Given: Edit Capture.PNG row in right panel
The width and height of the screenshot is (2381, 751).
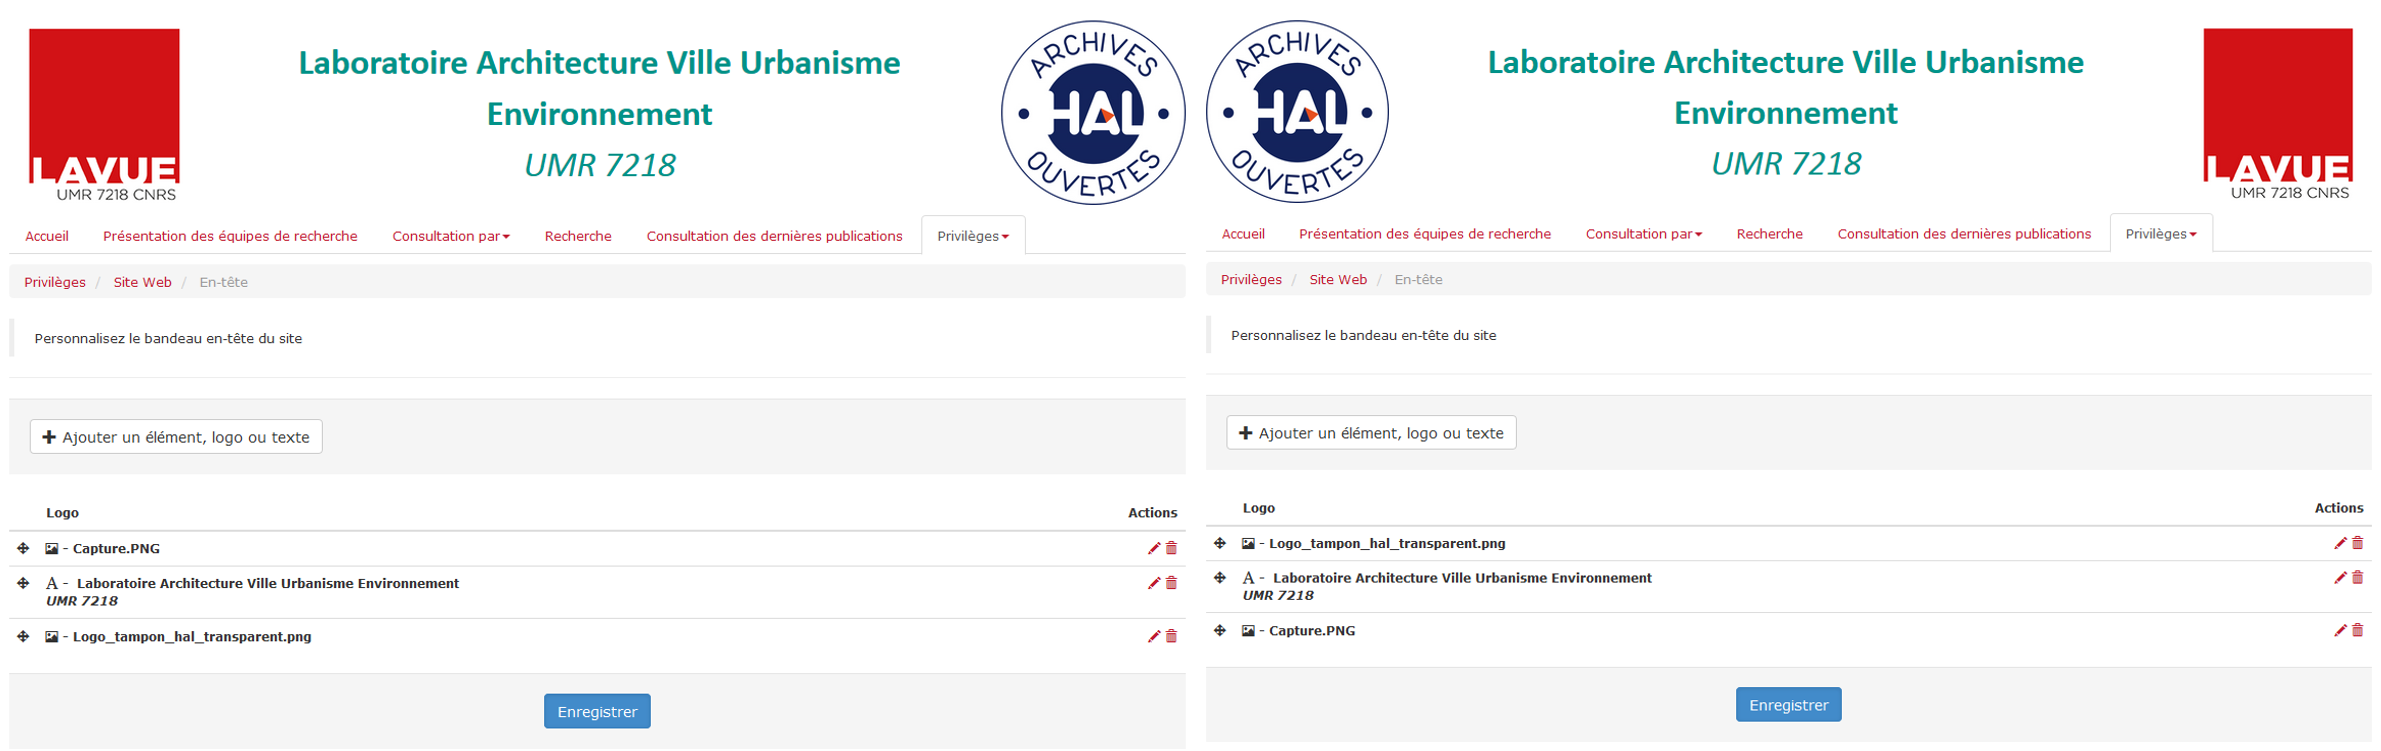Looking at the screenshot, I should [x=2340, y=630].
